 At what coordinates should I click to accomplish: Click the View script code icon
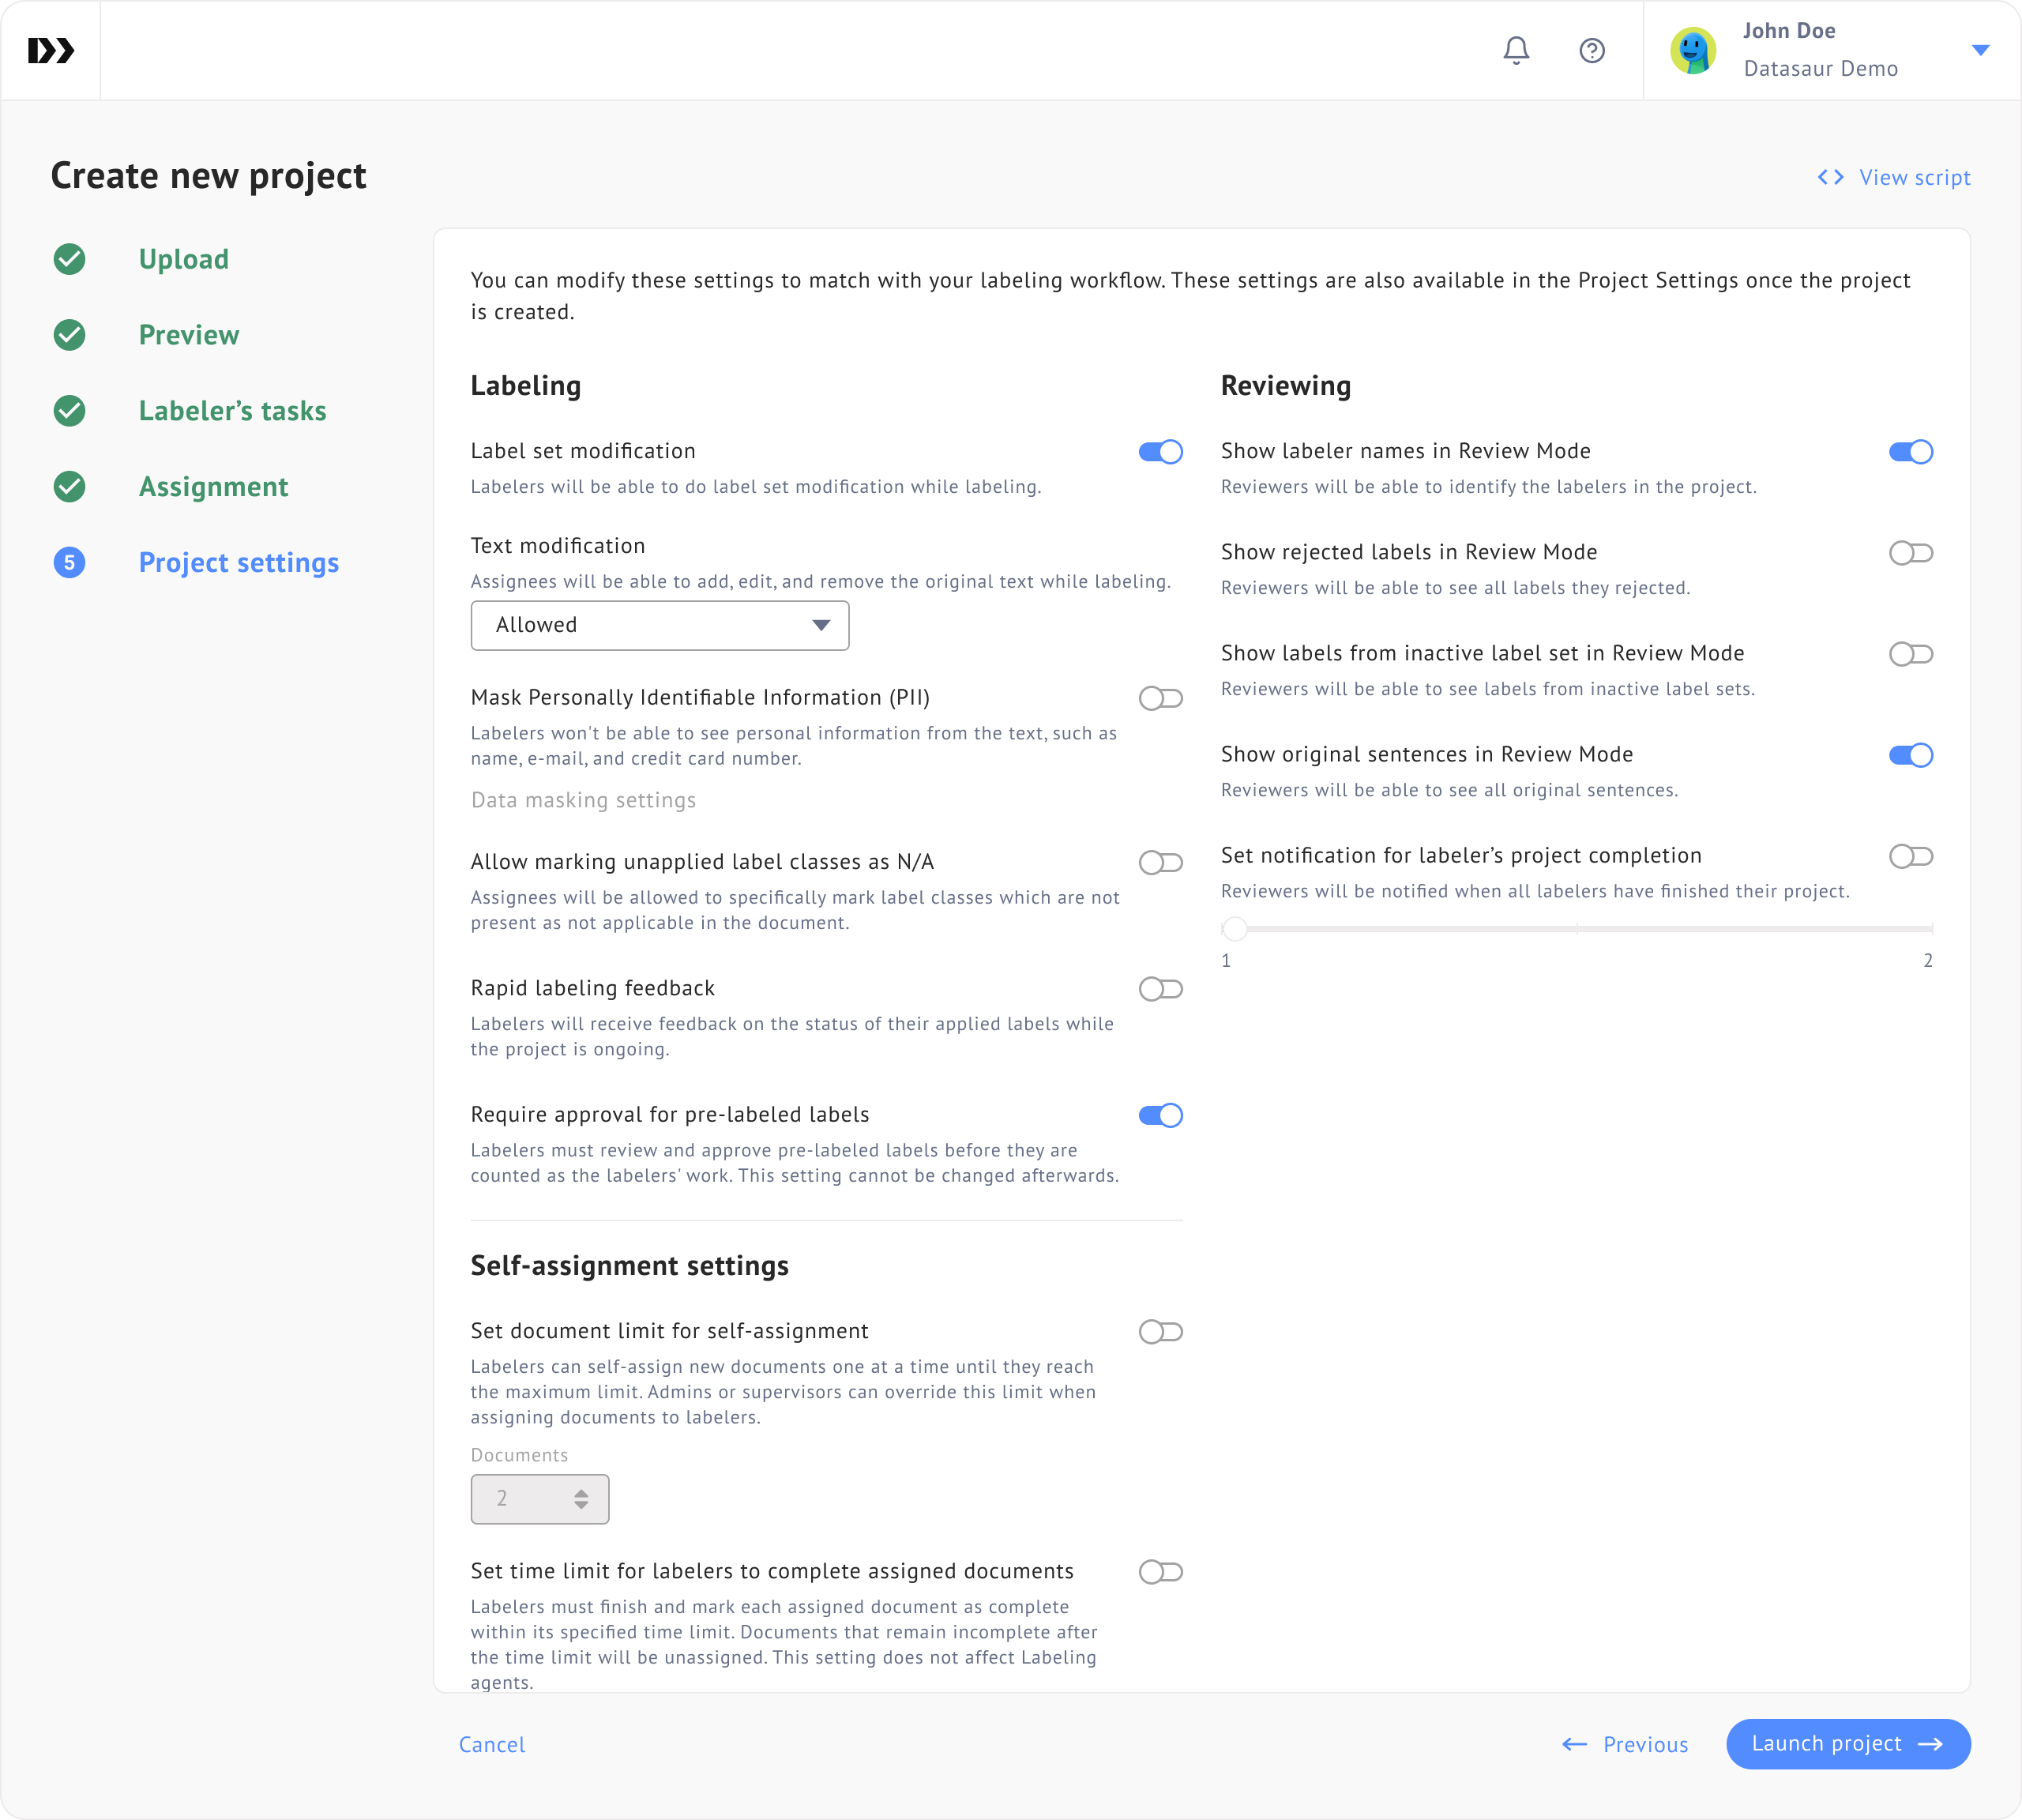[1830, 177]
